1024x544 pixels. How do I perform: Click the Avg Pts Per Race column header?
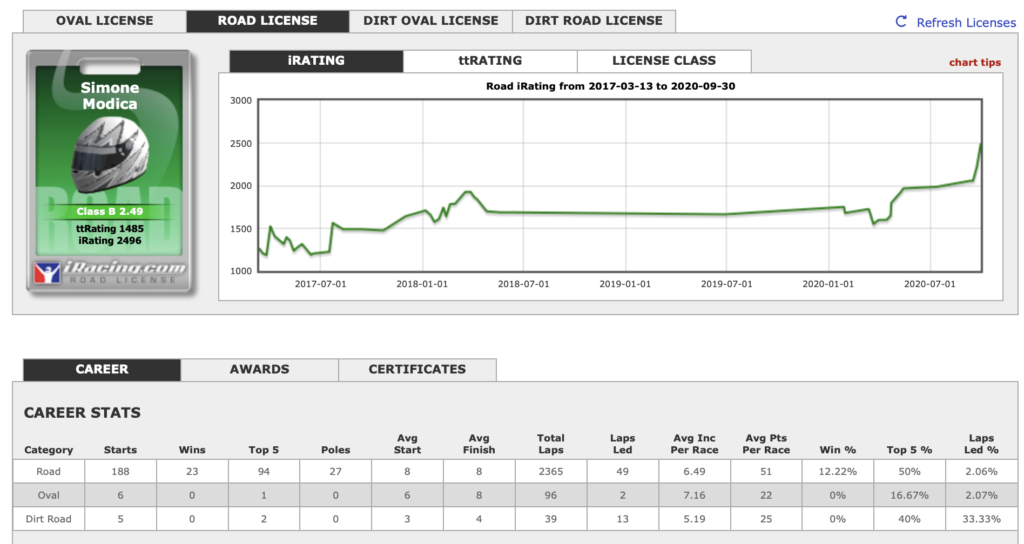pos(766,444)
